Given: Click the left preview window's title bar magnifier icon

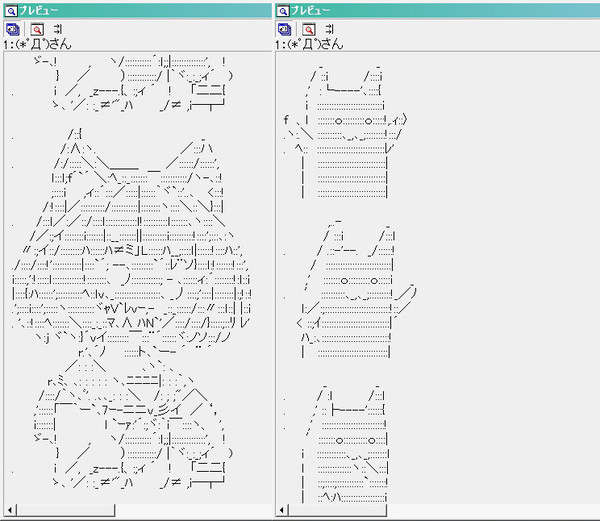Looking at the screenshot, I should point(11,11).
